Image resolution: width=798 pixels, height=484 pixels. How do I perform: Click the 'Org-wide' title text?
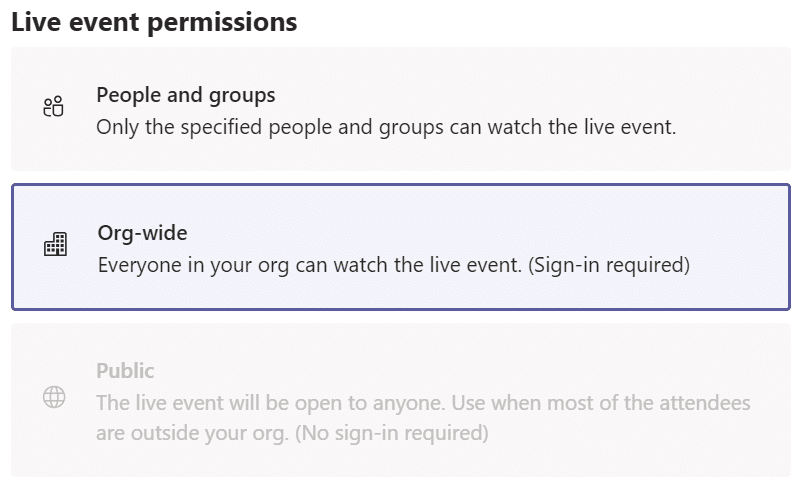point(142,233)
